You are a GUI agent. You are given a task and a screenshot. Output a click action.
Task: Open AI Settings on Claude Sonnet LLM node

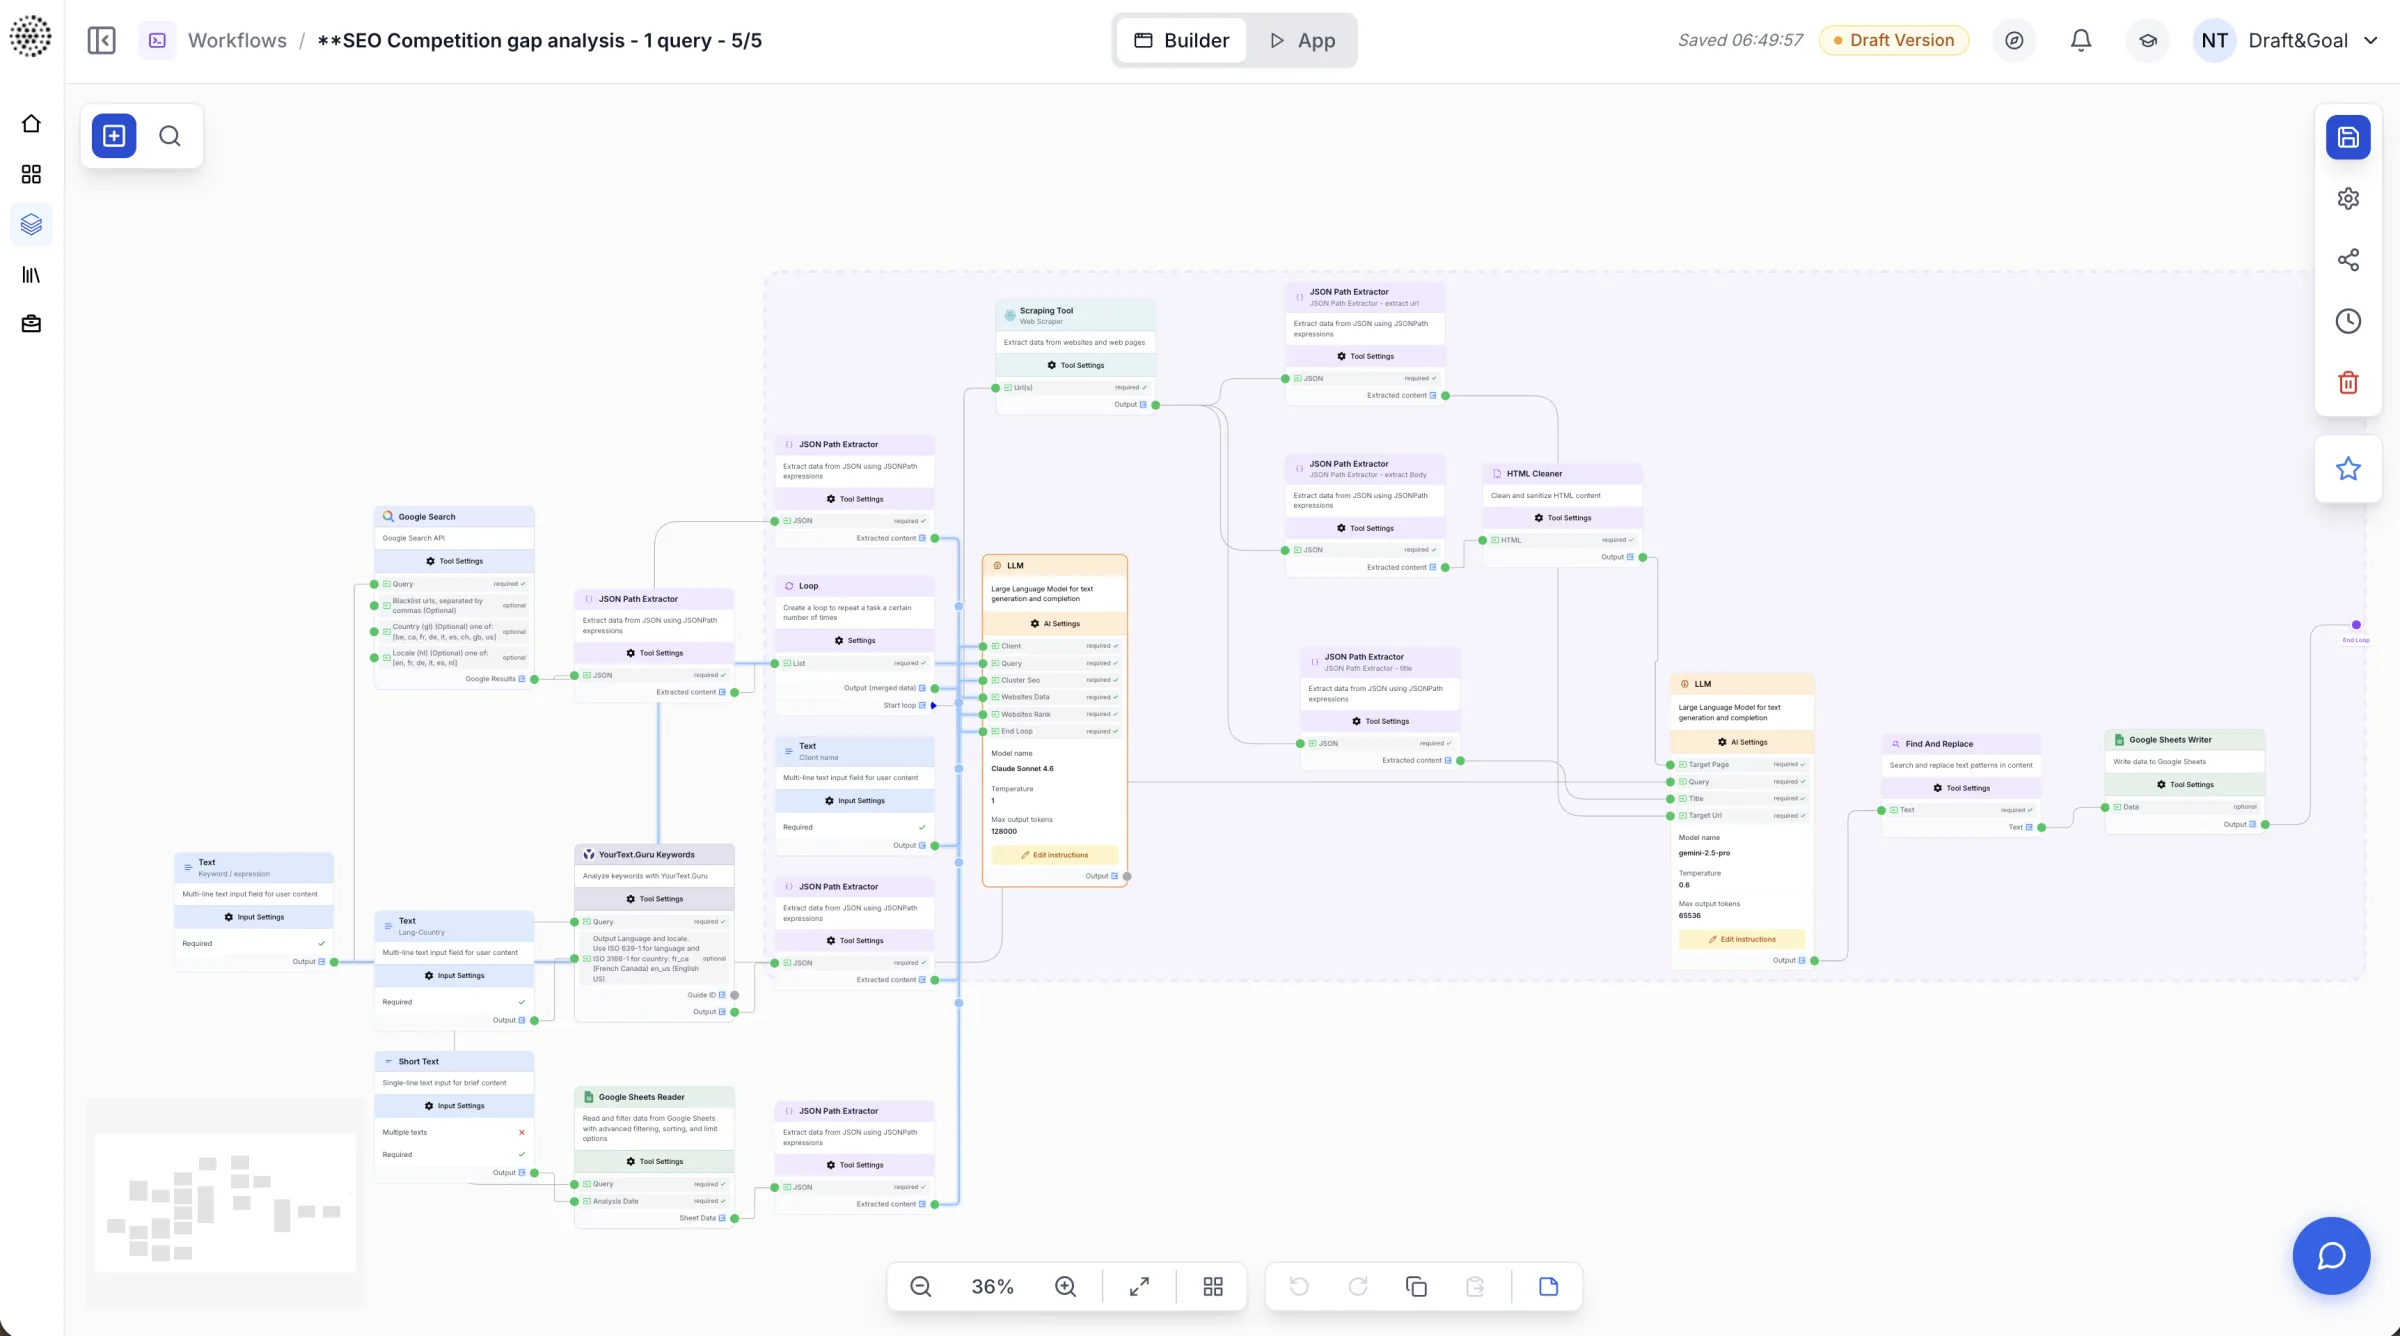tap(1054, 623)
